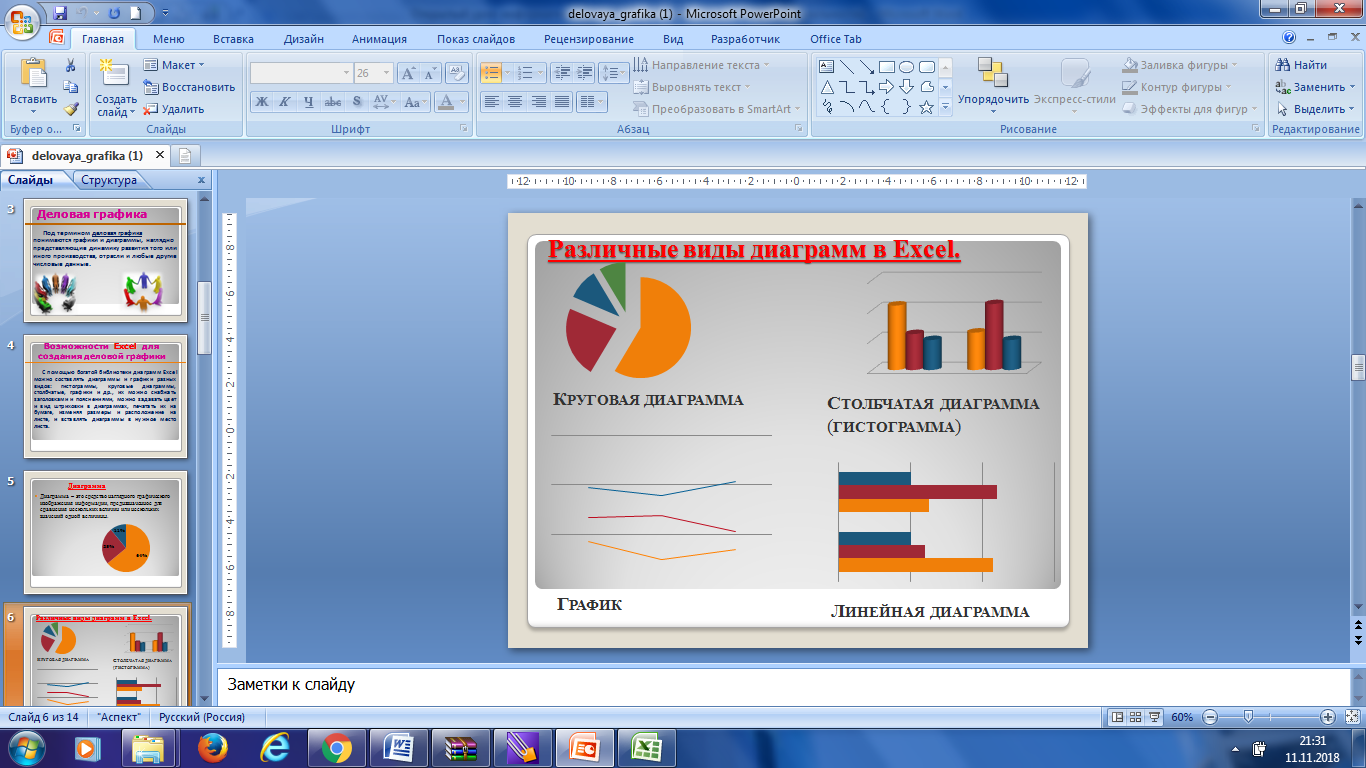Viewport: 1366px width, 768px height.
Task: Zoom in with the plus button
Action: point(1328,717)
